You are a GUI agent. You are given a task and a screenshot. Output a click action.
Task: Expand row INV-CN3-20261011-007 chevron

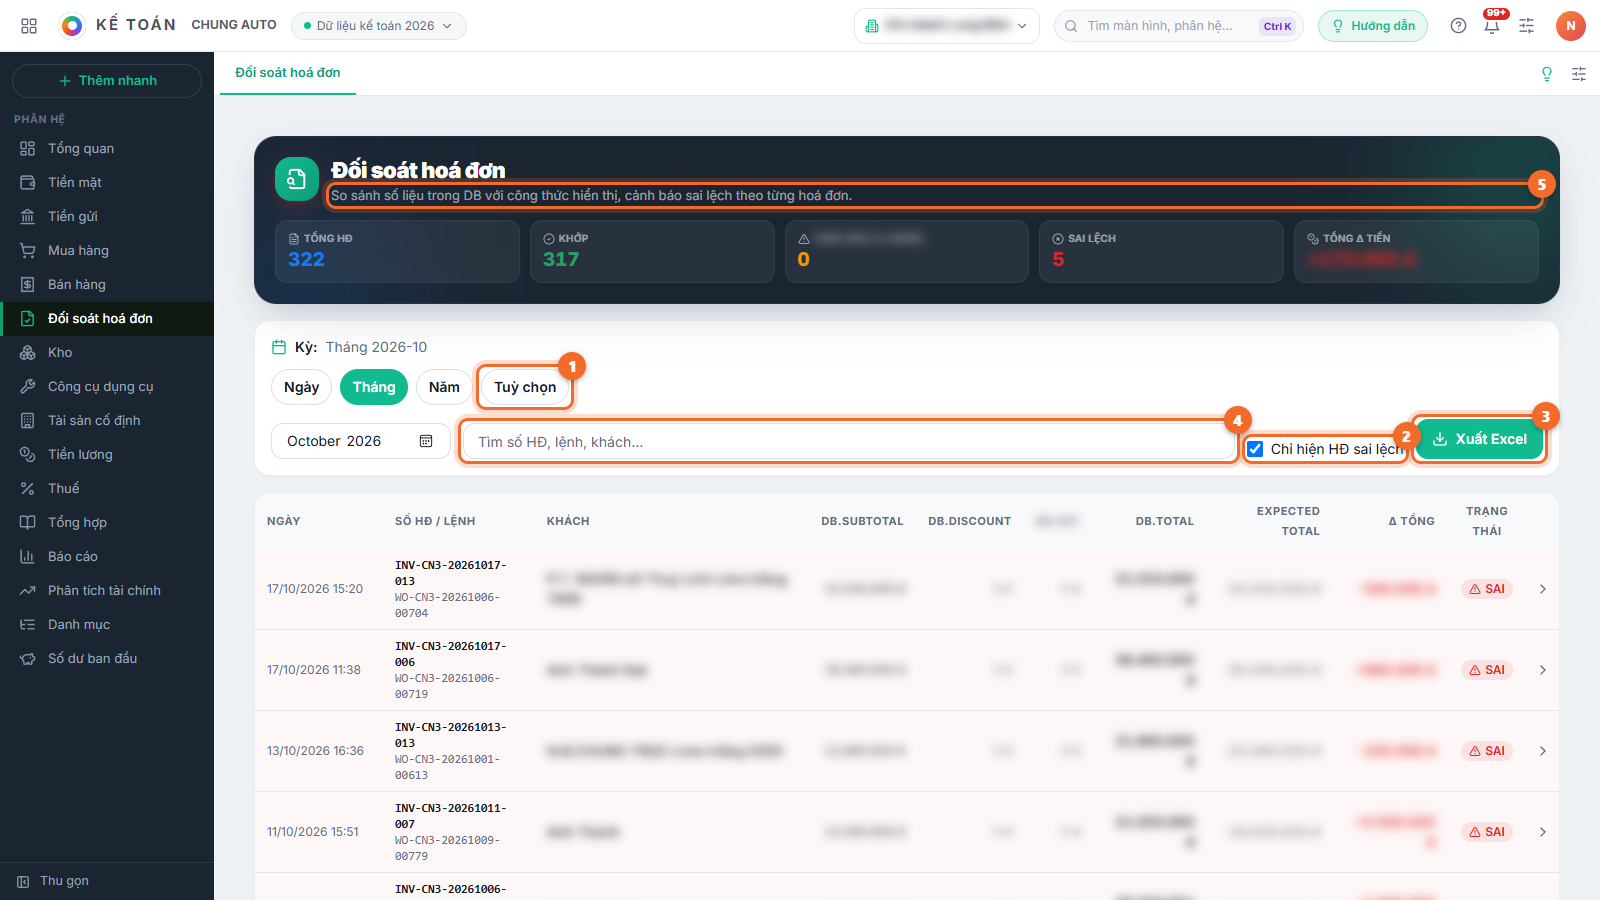coord(1543,832)
